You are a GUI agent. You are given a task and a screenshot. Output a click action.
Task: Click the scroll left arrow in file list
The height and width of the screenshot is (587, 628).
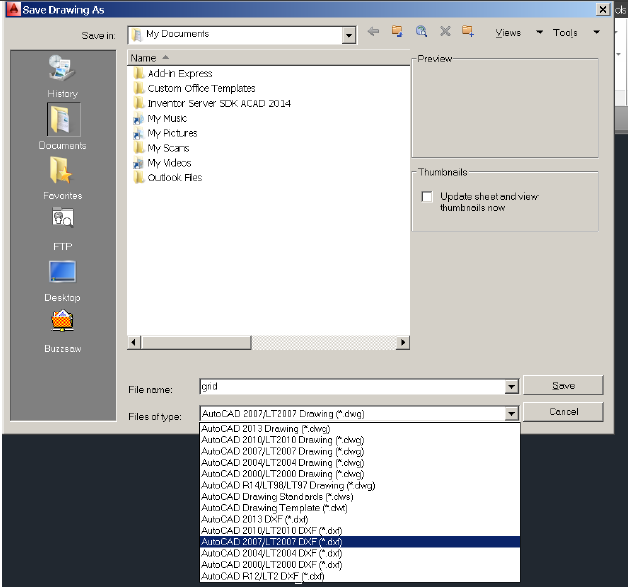pos(134,343)
